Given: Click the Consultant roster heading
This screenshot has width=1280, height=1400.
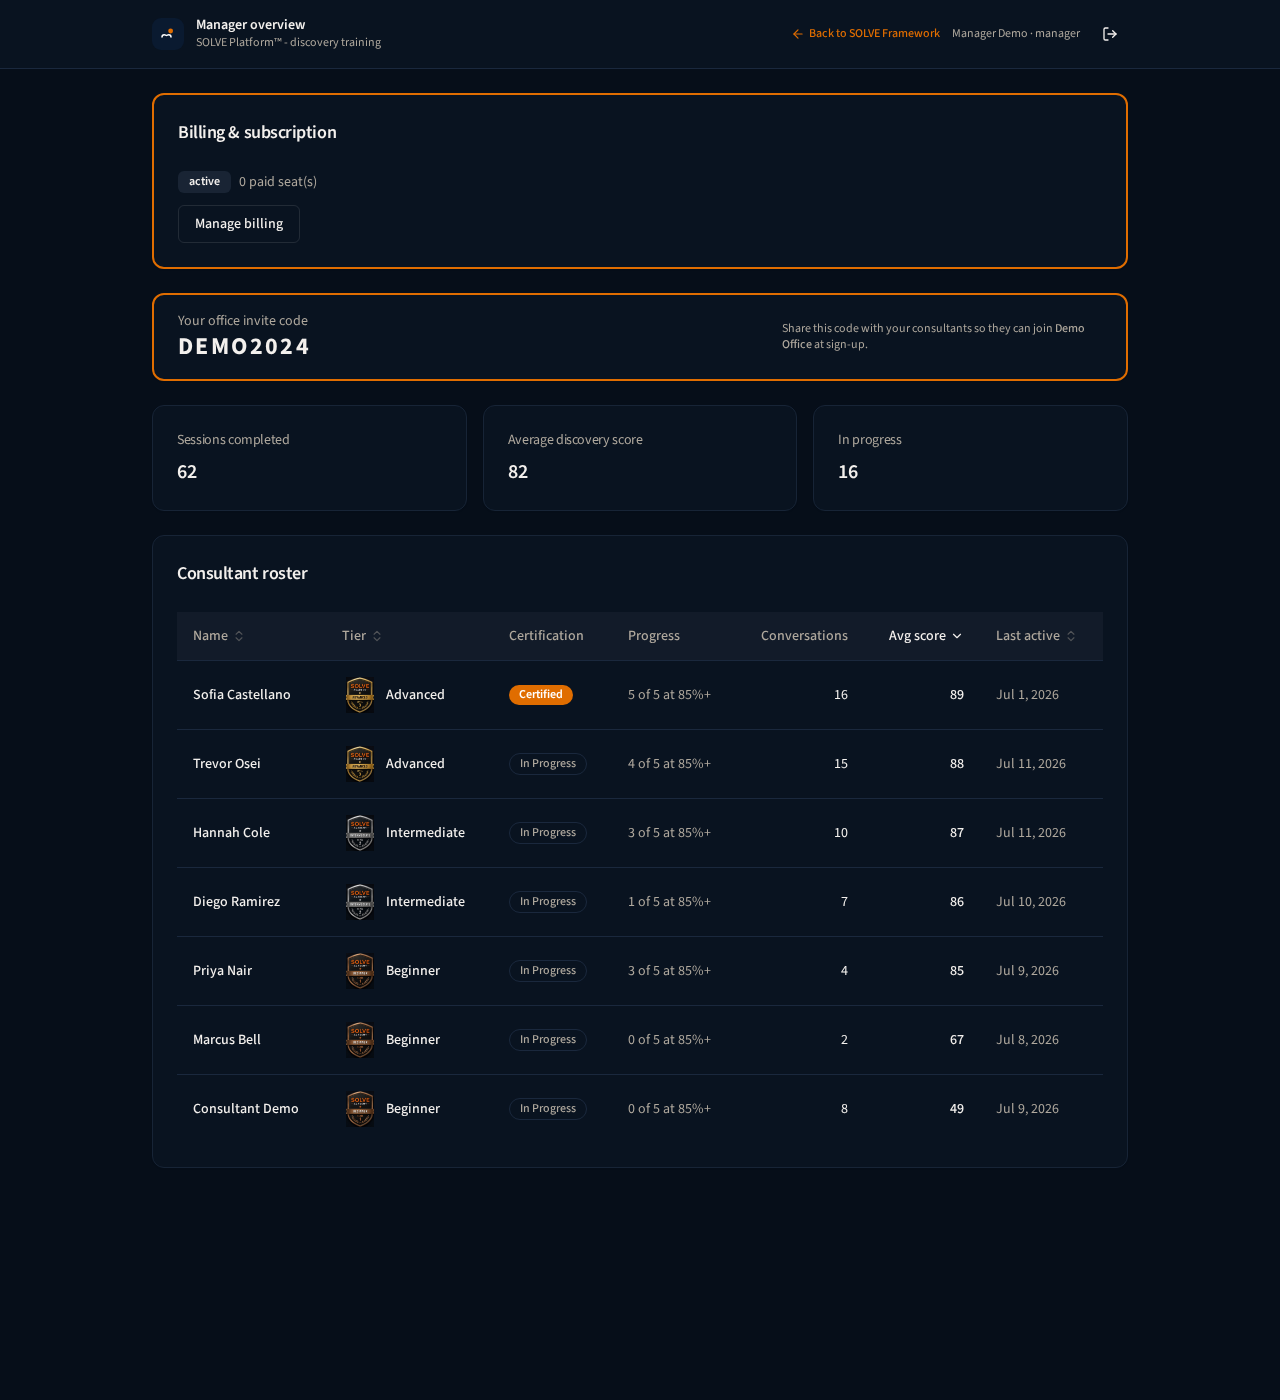Looking at the screenshot, I should (x=242, y=574).
